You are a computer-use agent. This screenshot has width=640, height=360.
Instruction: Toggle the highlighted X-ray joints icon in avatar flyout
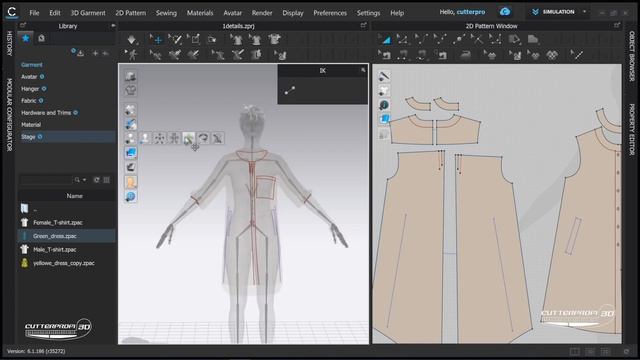coord(188,138)
